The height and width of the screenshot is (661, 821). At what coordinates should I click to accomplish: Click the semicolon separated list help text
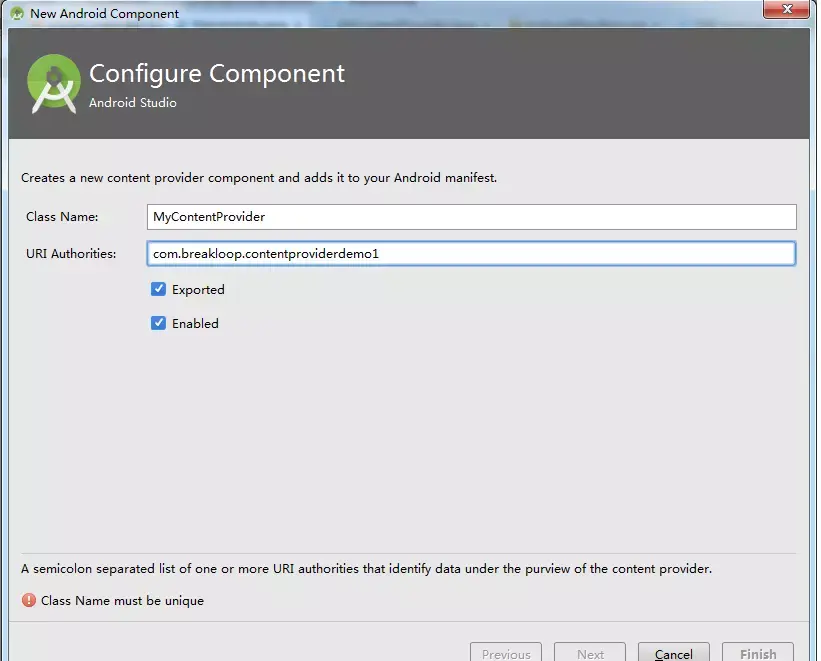[x=367, y=569]
